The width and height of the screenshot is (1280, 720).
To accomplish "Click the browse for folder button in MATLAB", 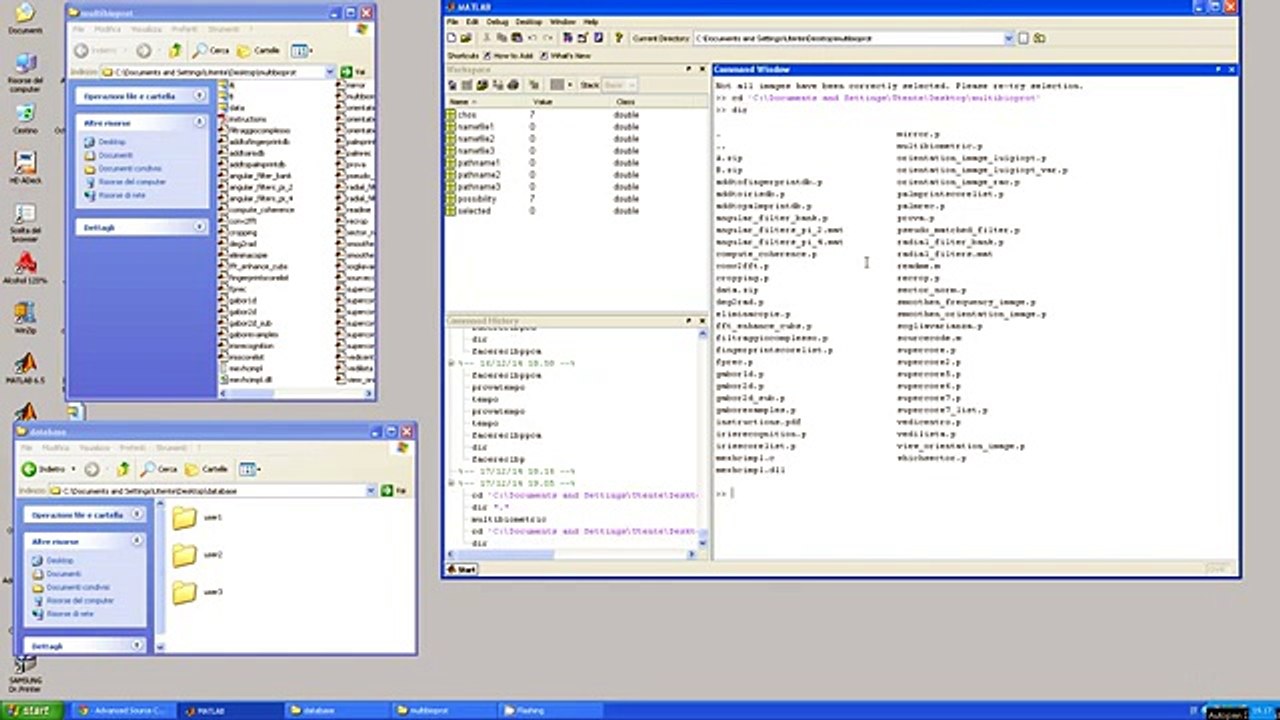I will point(1024,38).
